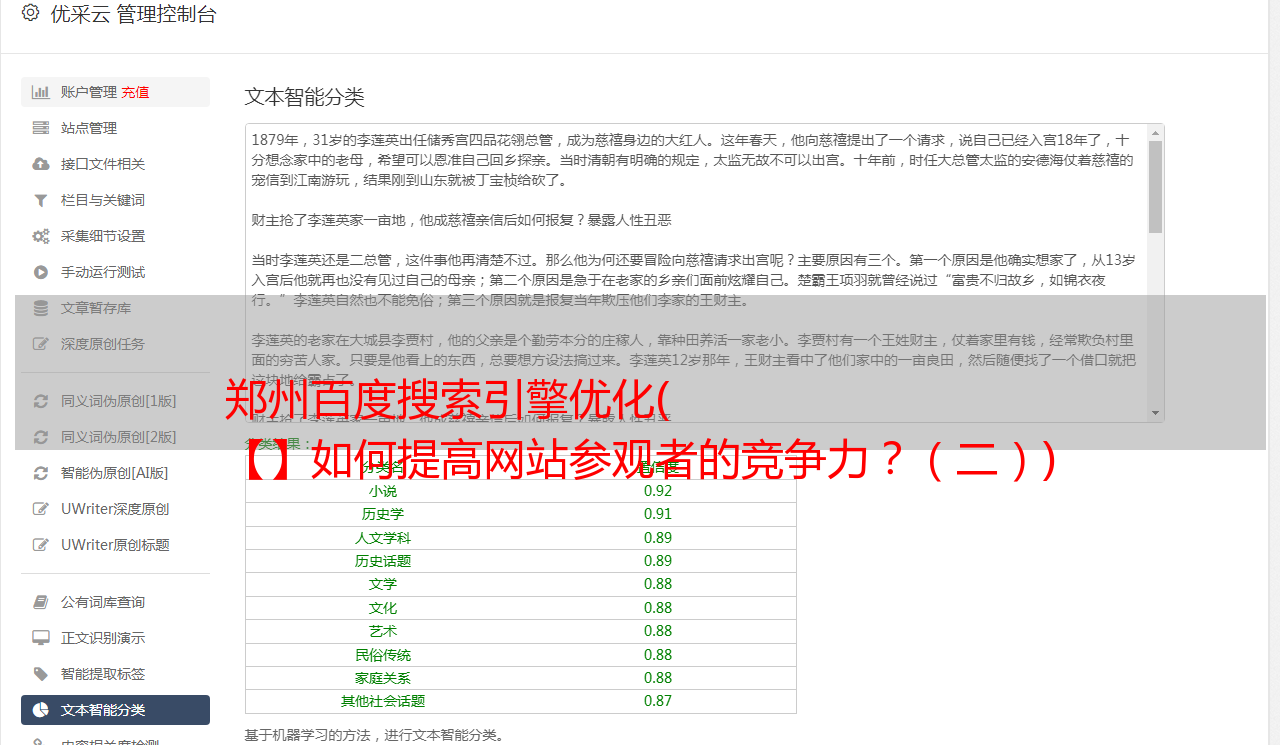This screenshot has height=745, width=1280.
Task: Click the 其他社会话题 category cell
Action: (383, 701)
